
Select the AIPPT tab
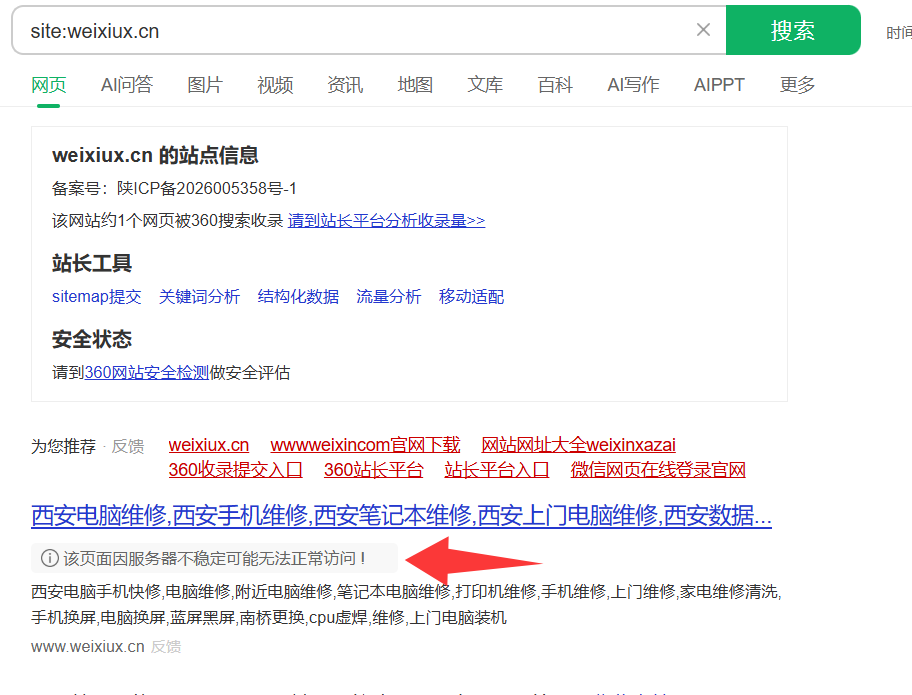pyautogui.click(x=719, y=85)
